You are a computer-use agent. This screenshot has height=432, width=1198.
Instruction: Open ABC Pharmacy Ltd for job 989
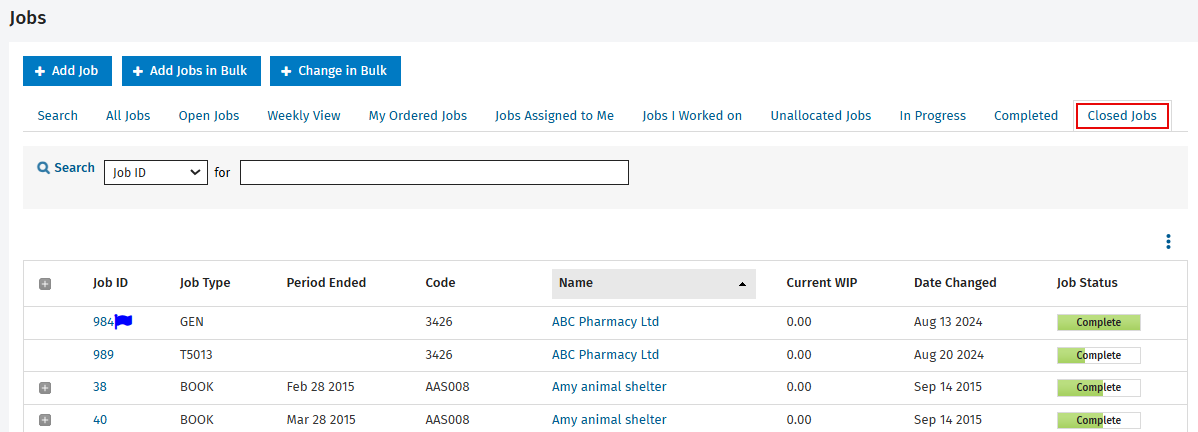tap(605, 355)
